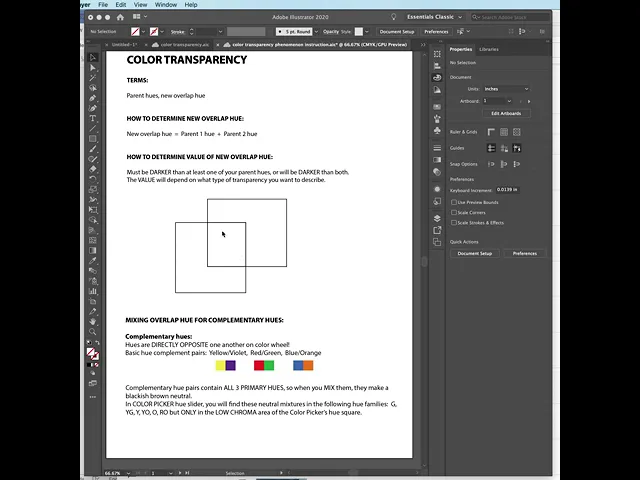
Task: Select the Shaper tool
Action: click(x=93, y=159)
